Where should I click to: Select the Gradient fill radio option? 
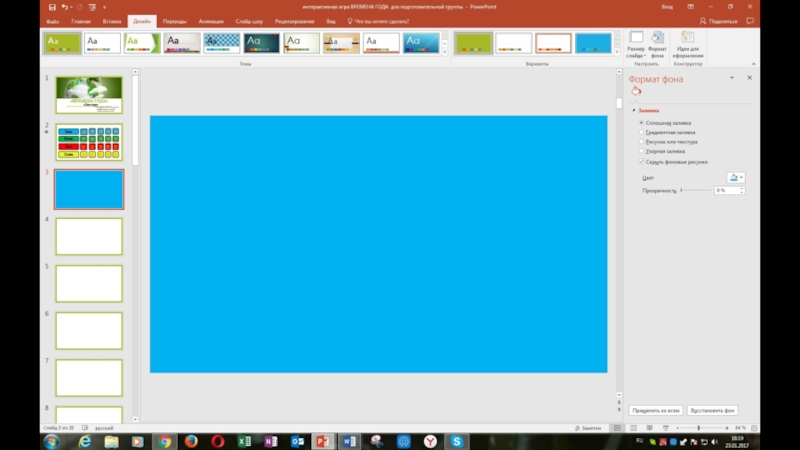pyautogui.click(x=641, y=132)
